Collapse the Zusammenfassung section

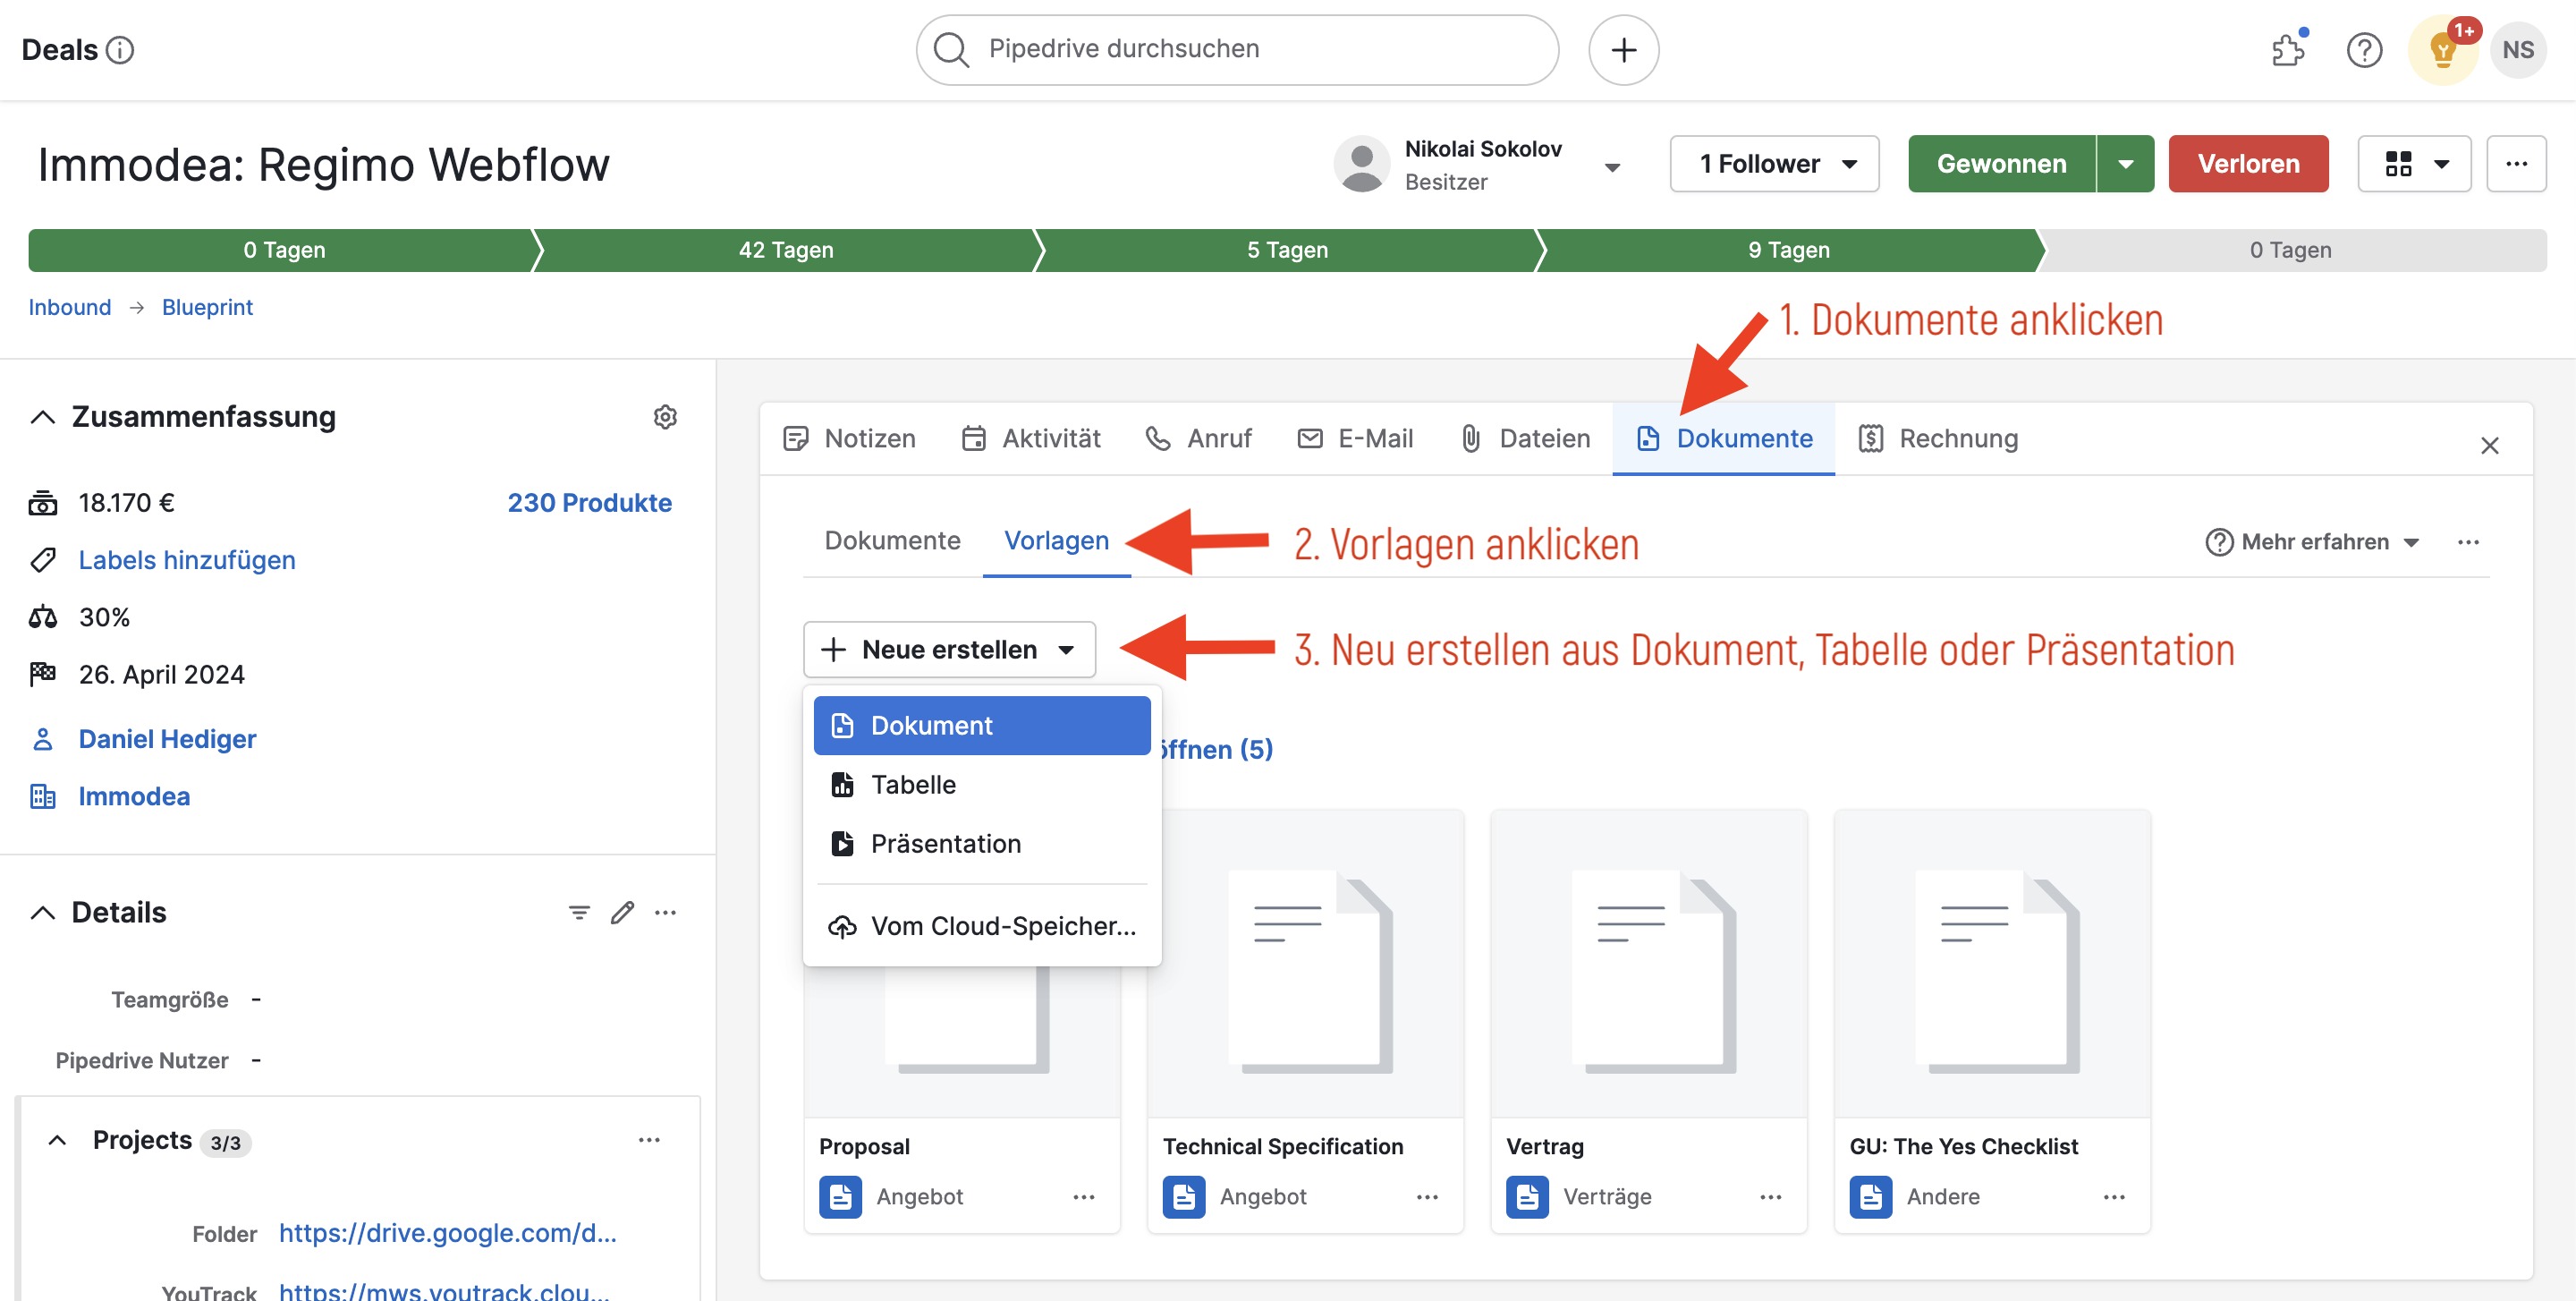click(x=43, y=417)
